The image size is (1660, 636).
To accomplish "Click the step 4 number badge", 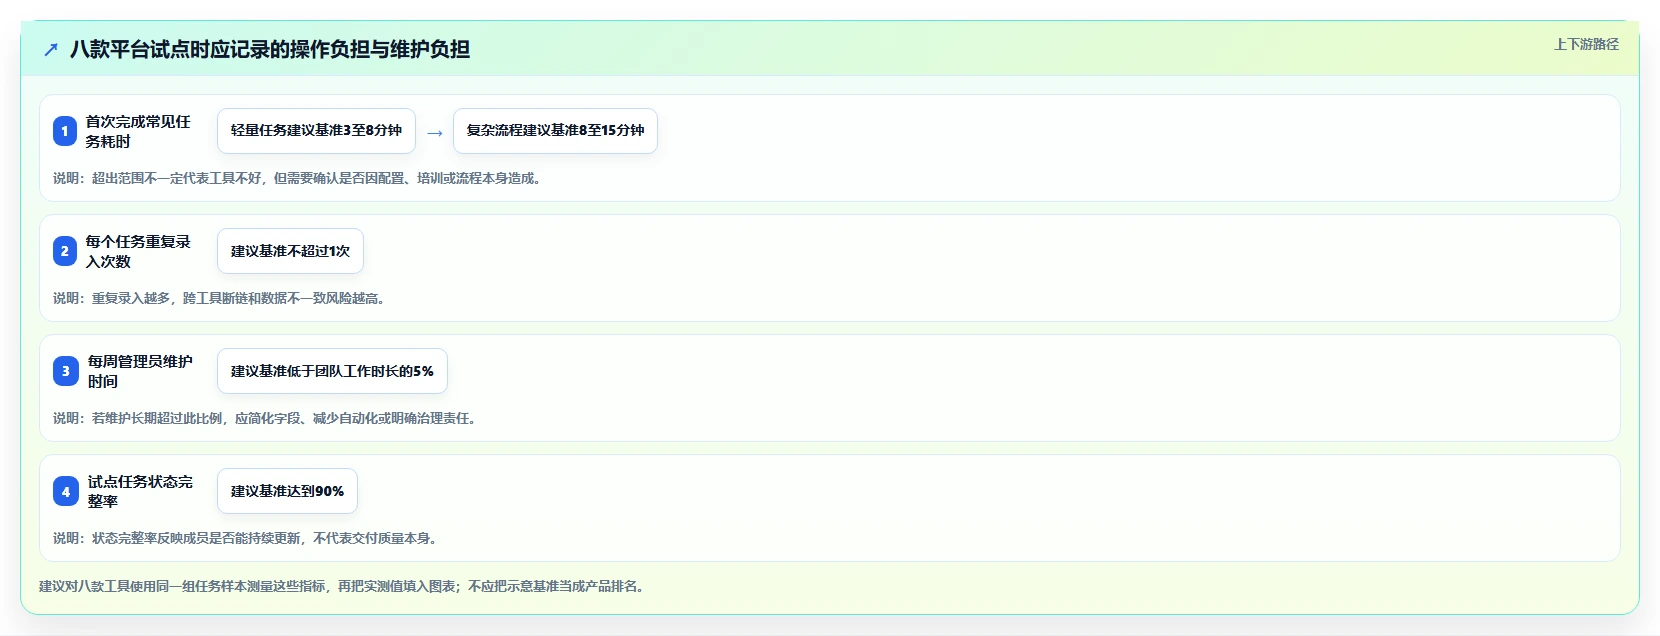I will (66, 491).
